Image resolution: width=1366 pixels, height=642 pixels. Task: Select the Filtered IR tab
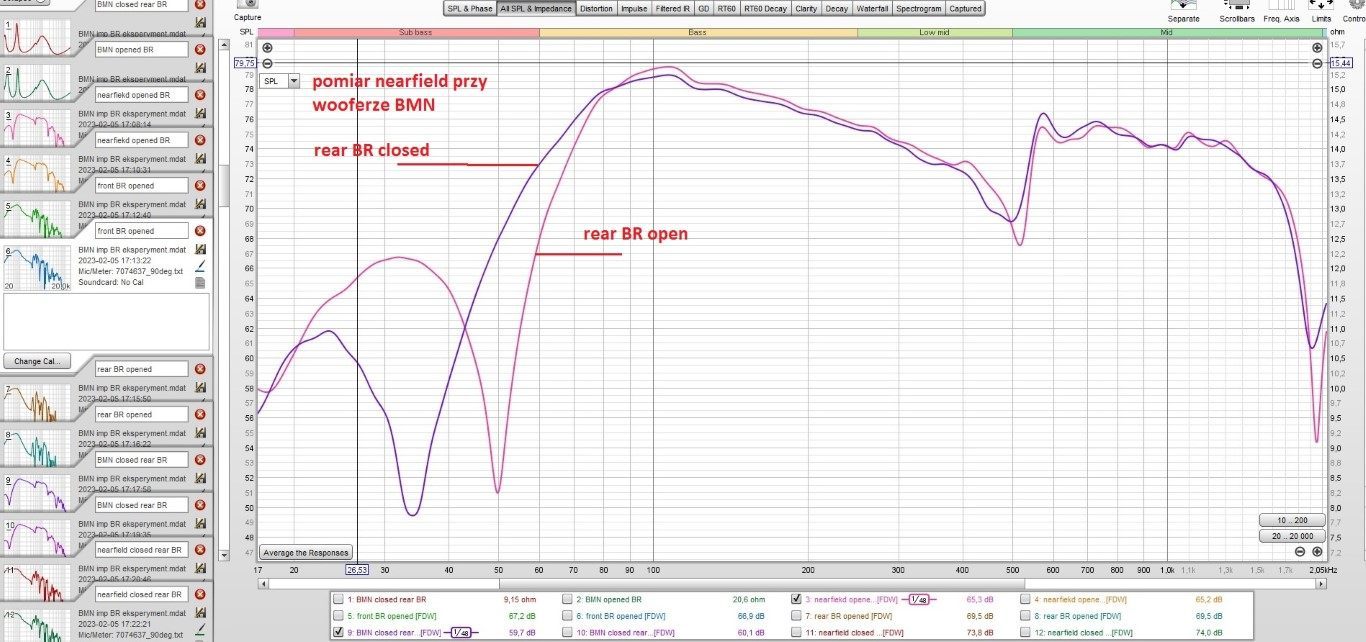672,8
